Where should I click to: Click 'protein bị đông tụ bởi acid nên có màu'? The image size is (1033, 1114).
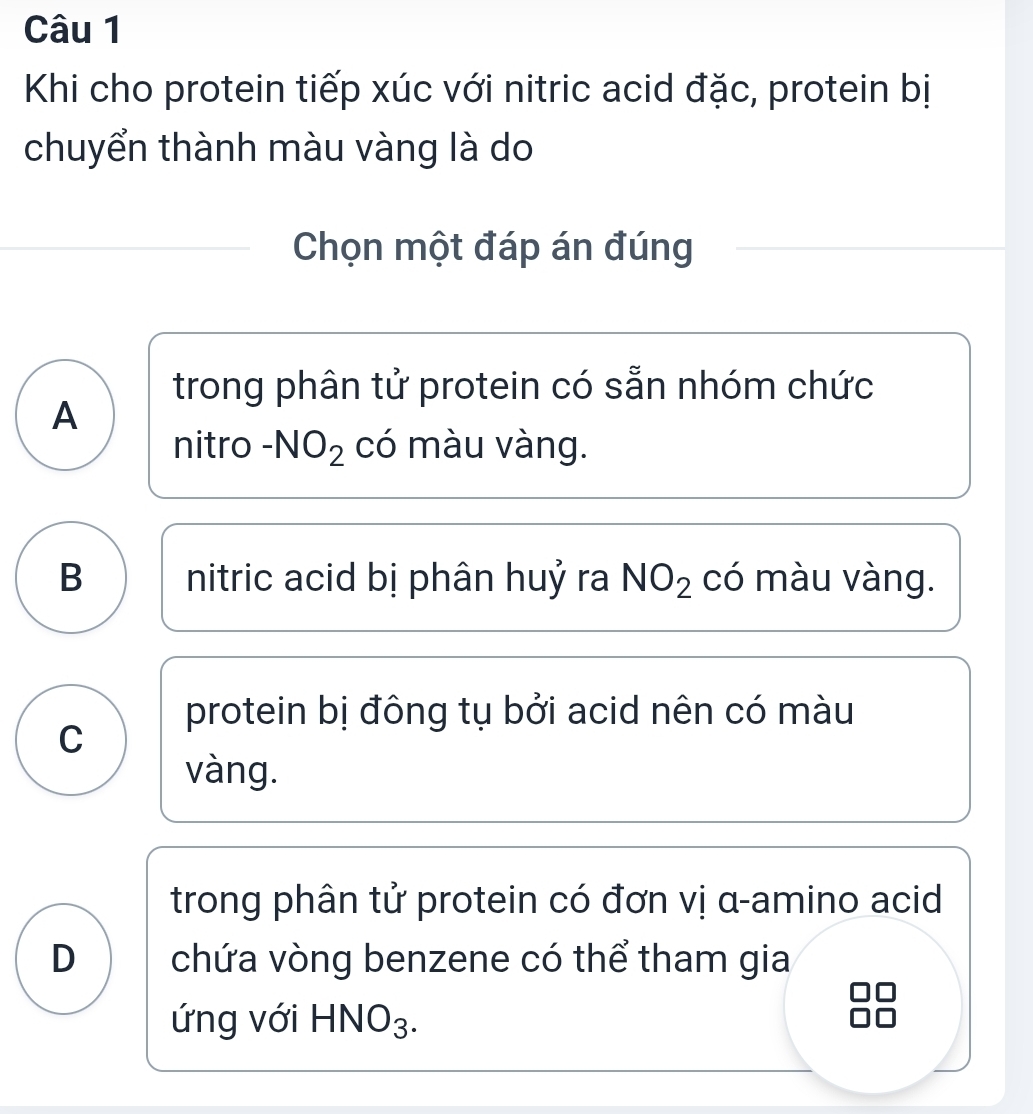(520, 711)
